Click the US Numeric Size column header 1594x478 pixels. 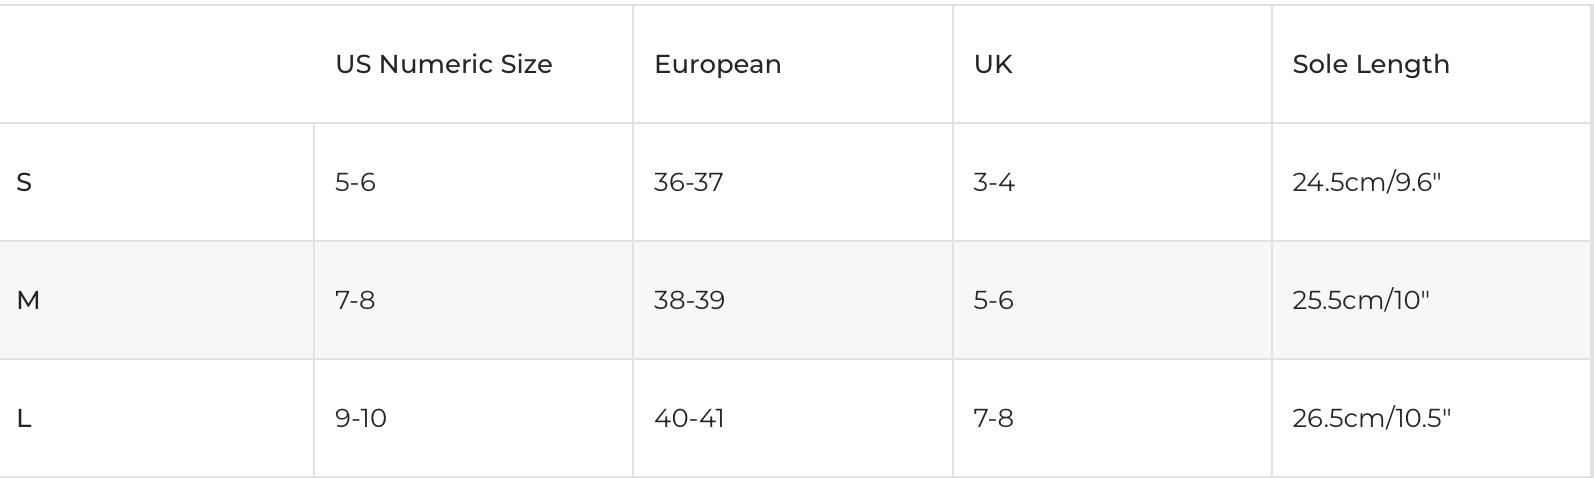(444, 65)
